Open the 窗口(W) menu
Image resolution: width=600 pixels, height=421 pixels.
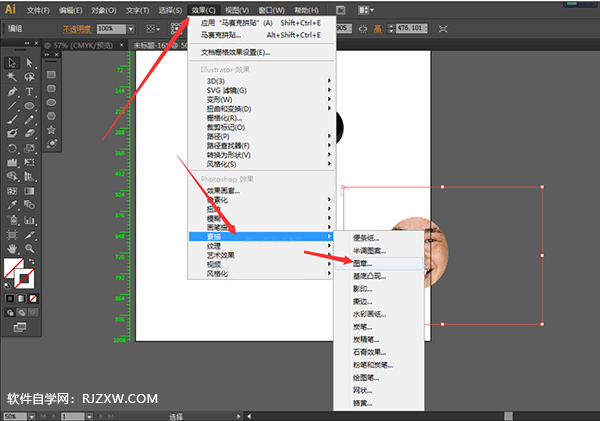pyautogui.click(x=271, y=10)
